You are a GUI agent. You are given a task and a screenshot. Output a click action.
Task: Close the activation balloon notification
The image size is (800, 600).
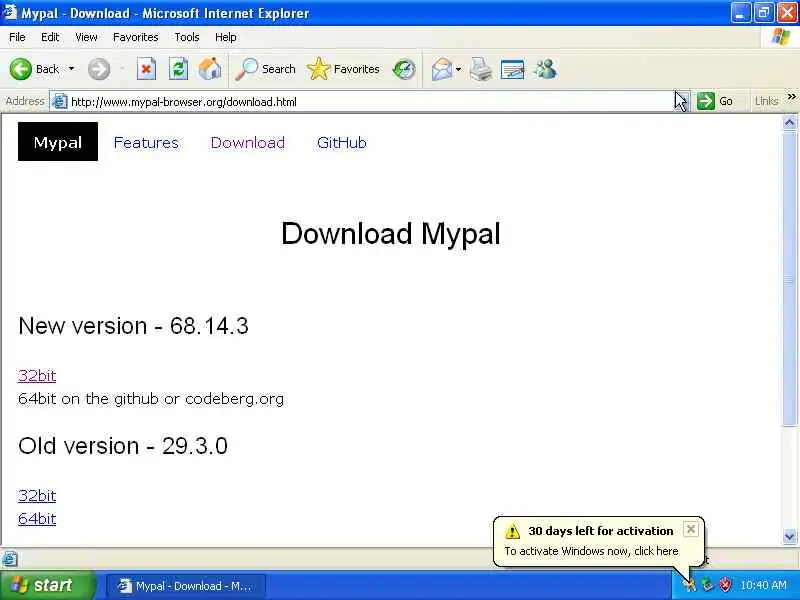click(x=690, y=529)
